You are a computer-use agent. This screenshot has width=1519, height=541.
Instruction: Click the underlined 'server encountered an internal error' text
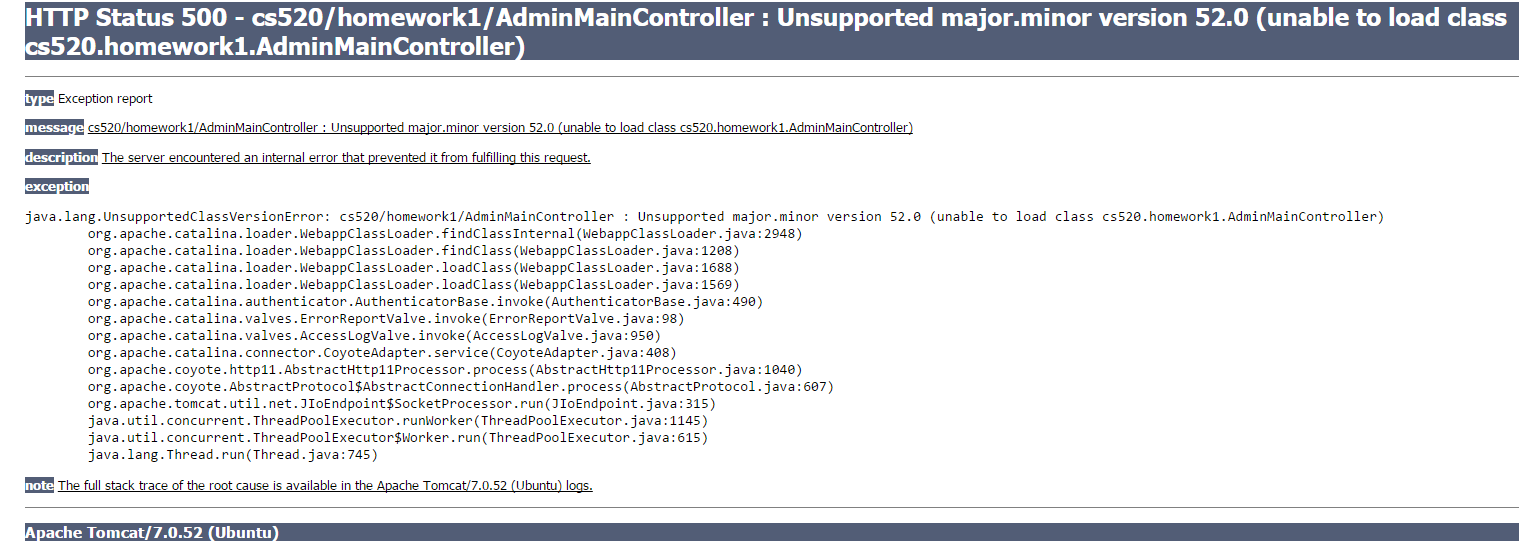pyautogui.click(x=346, y=157)
